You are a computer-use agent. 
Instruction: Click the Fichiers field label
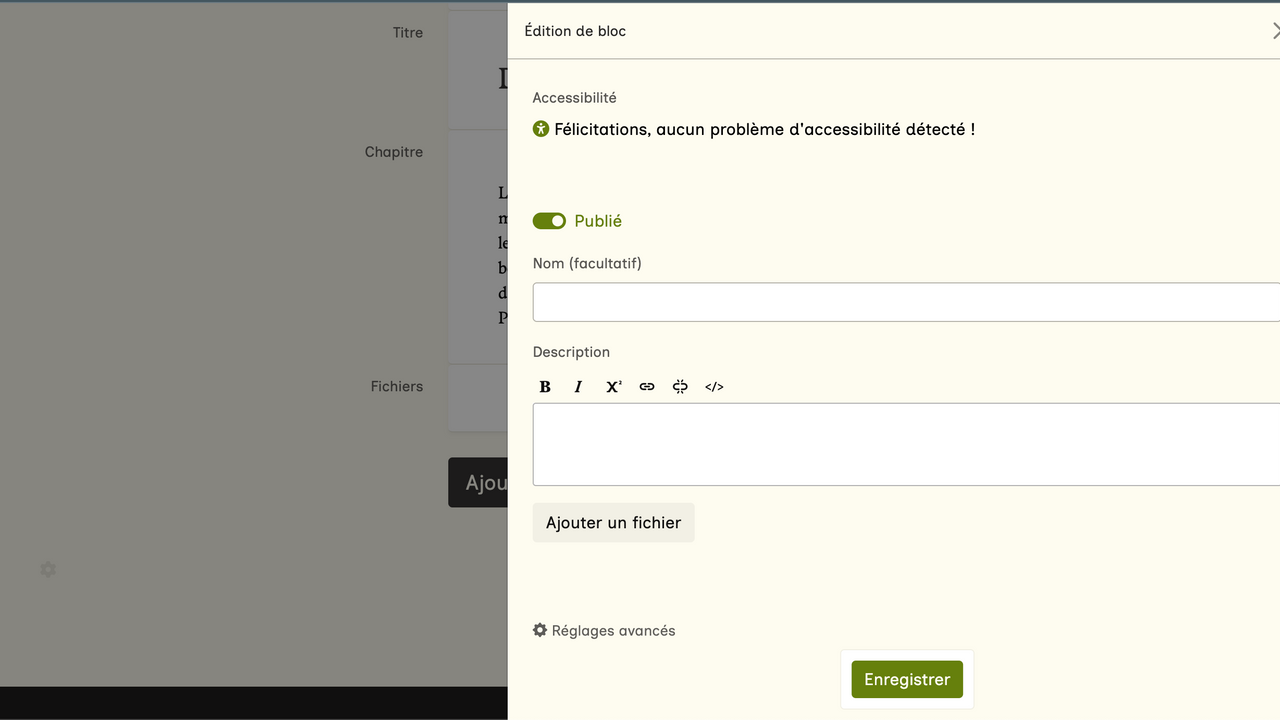[397, 386]
